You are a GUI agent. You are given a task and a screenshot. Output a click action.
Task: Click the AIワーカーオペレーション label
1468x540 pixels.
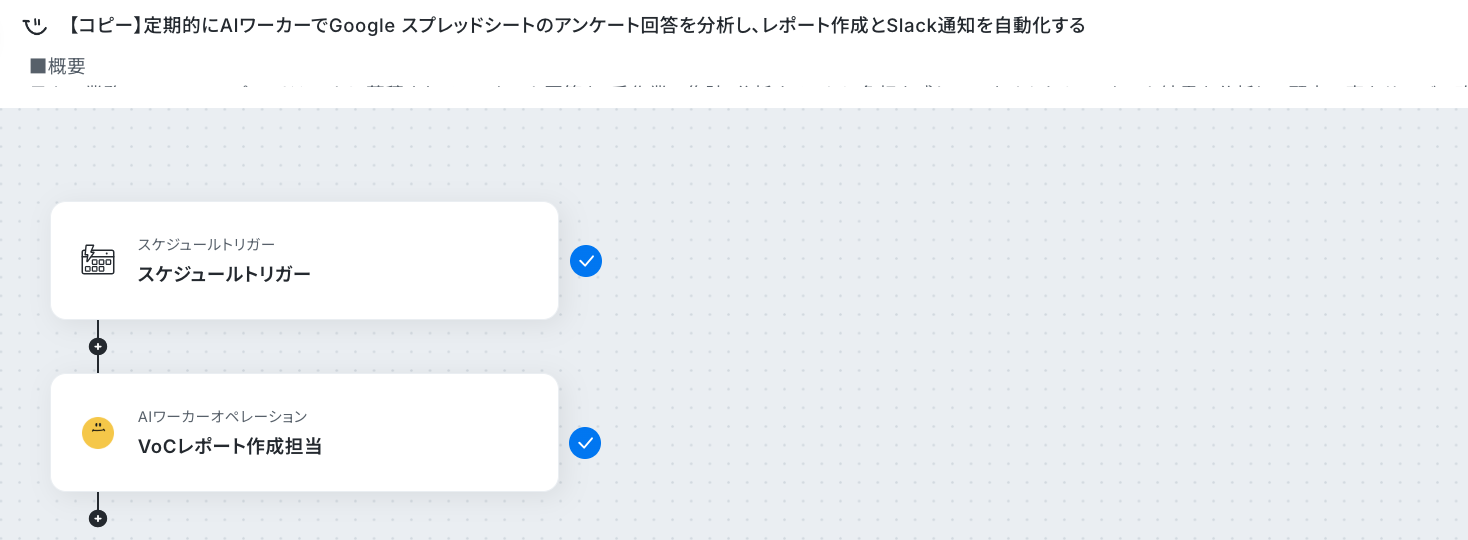click(x=222, y=416)
